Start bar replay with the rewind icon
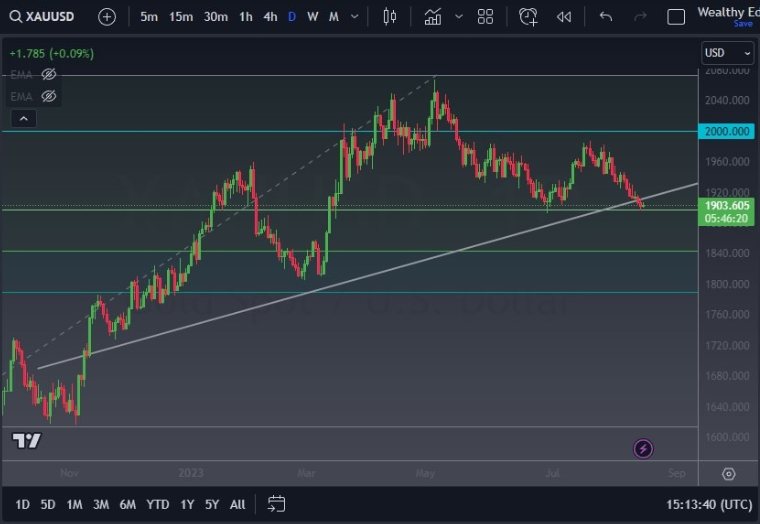This screenshot has width=760, height=524. pos(564,17)
